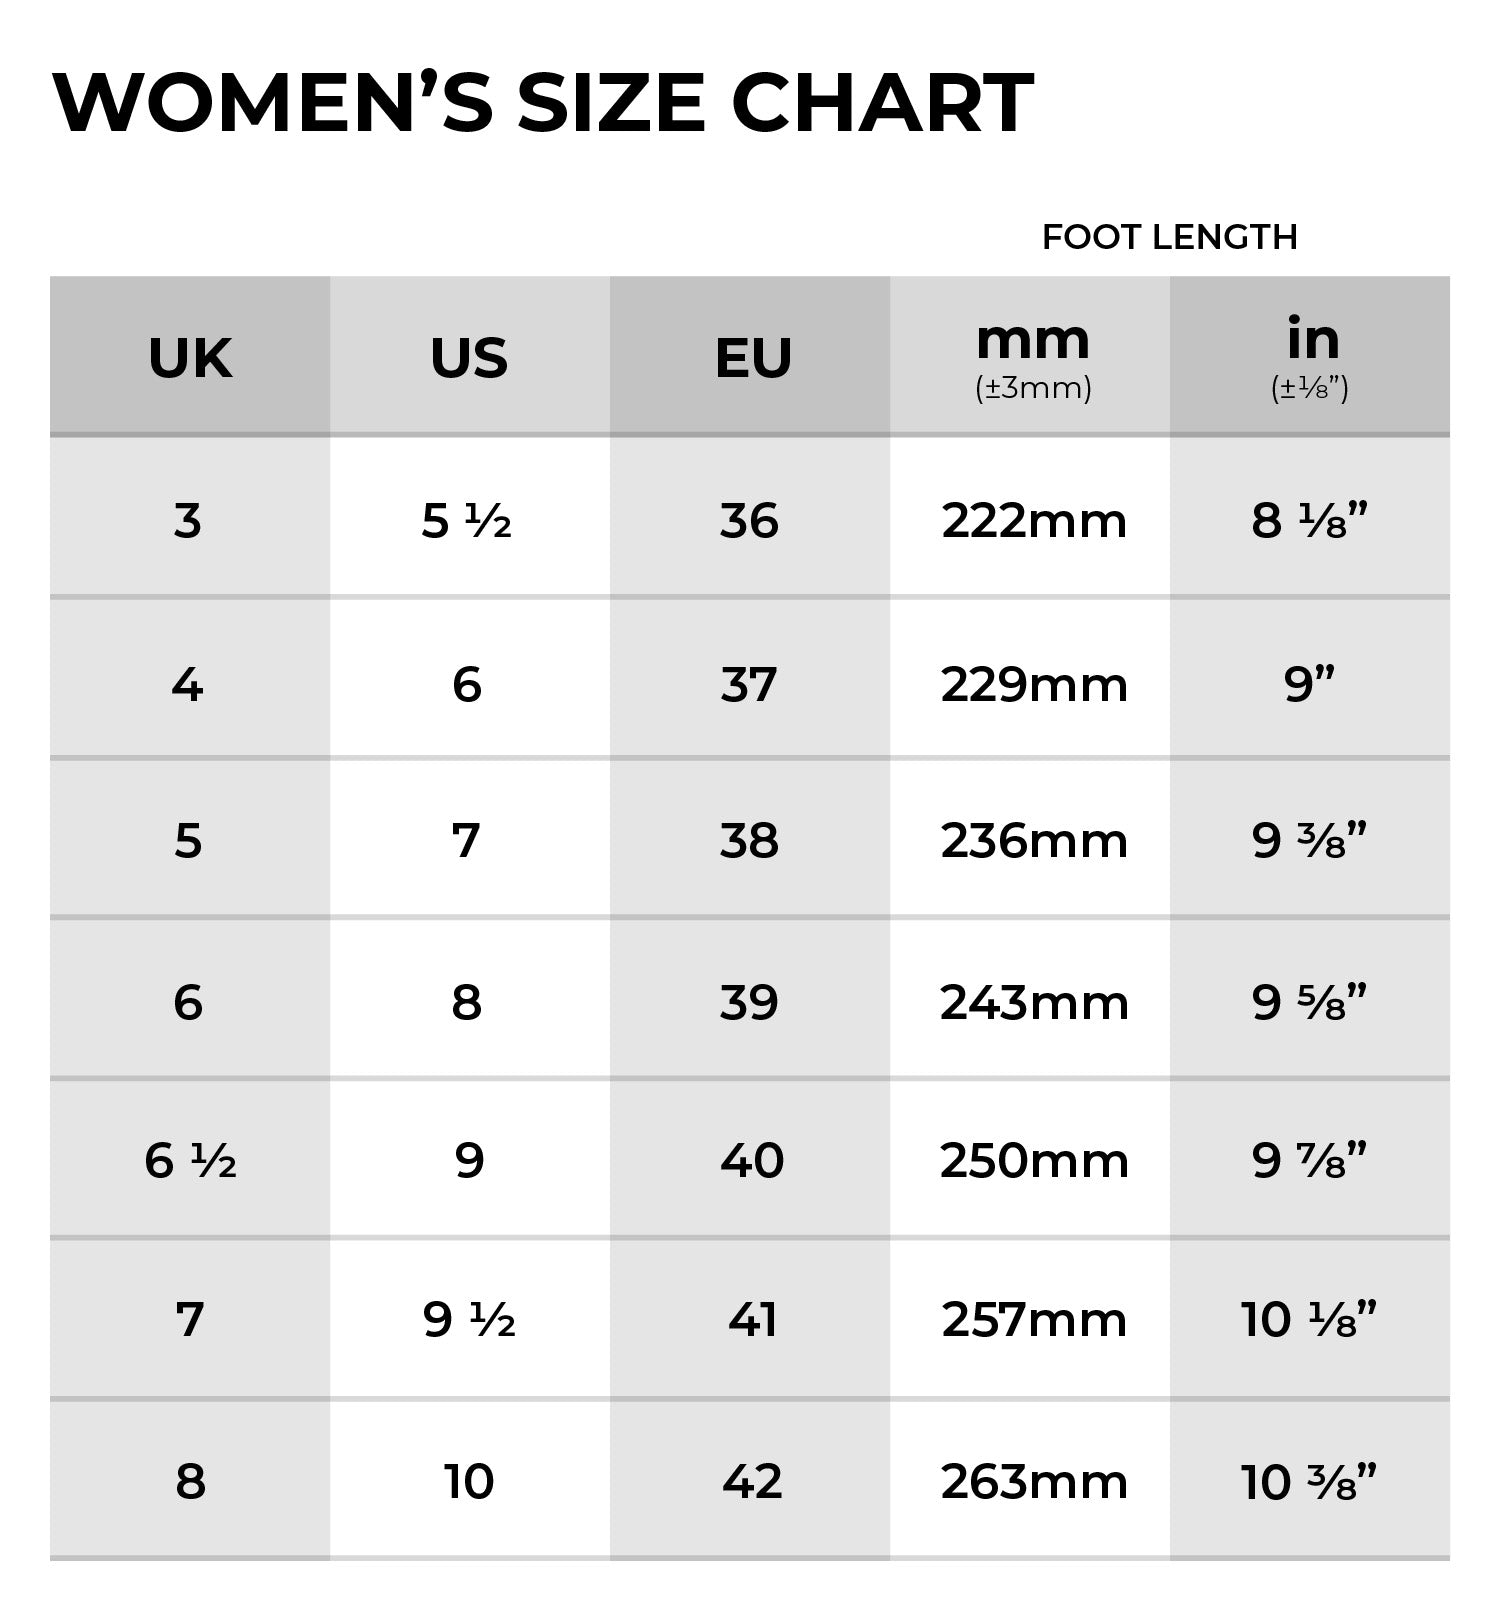Select the 243mm foot length cell

(1033, 1002)
